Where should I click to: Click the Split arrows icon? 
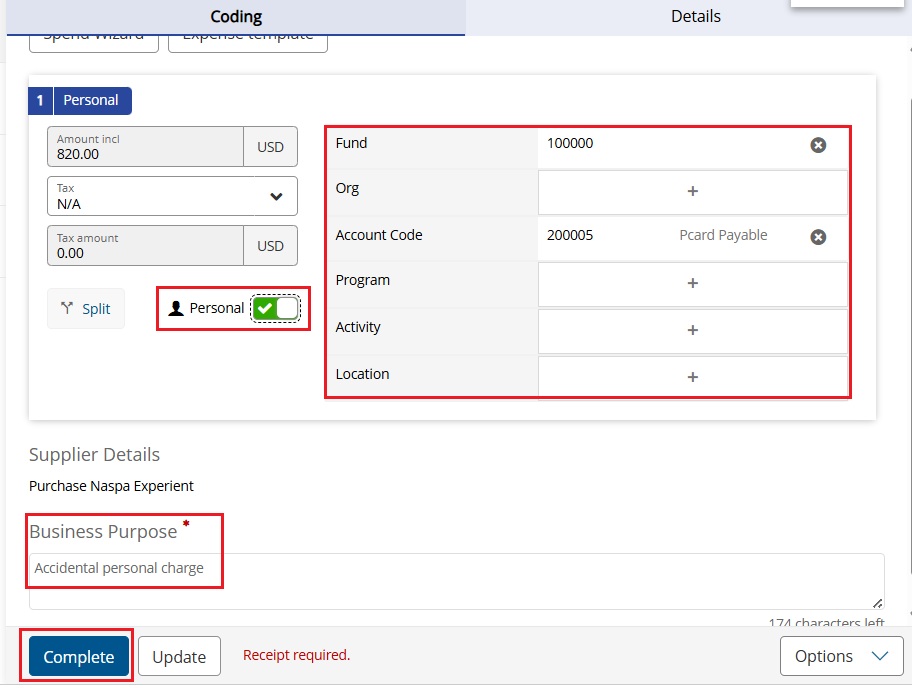[67, 308]
